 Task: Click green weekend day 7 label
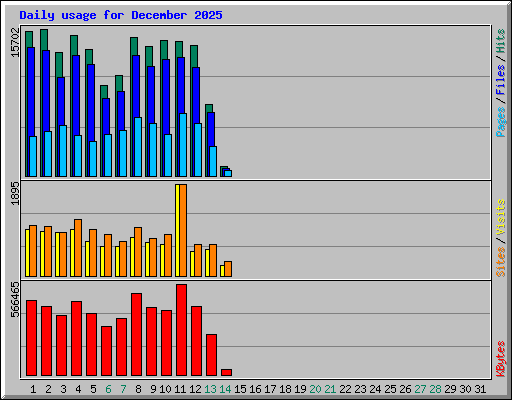coord(123,389)
